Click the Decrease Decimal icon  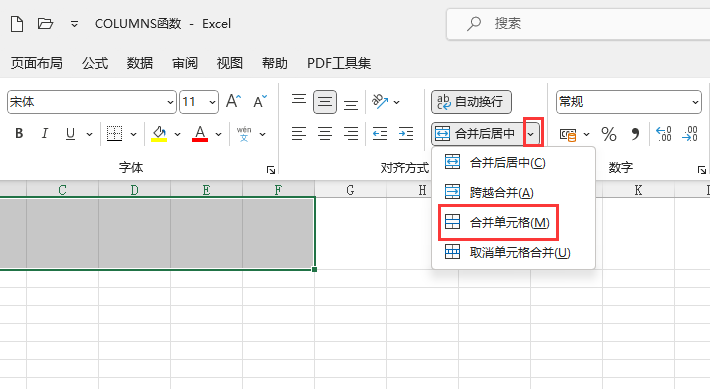[690, 134]
